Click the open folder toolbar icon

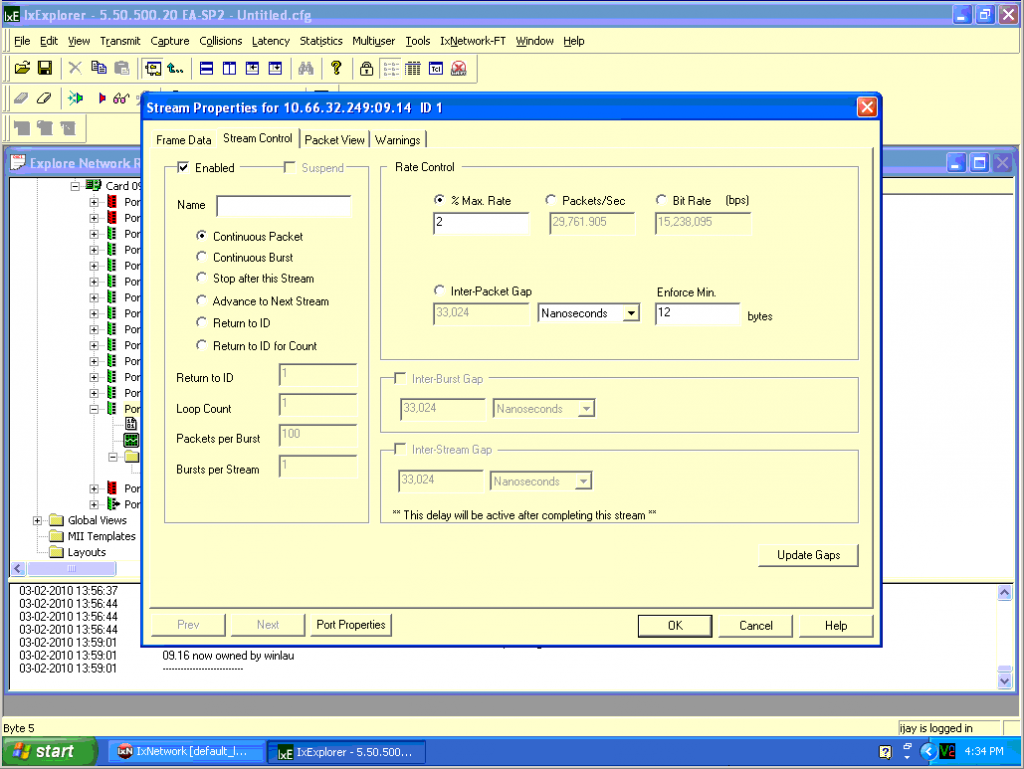tap(22, 68)
